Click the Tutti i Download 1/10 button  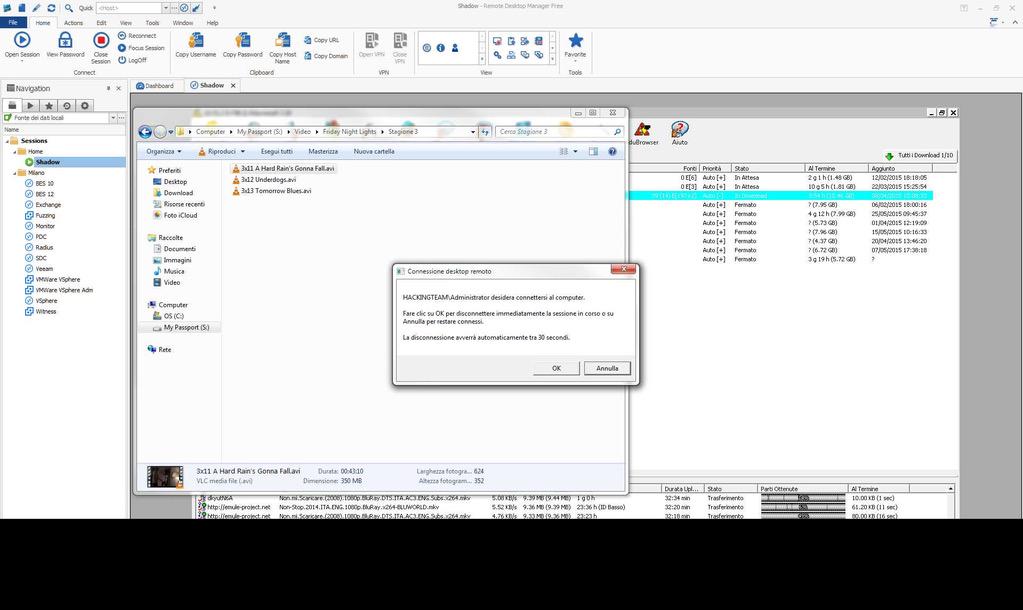coord(920,155)
